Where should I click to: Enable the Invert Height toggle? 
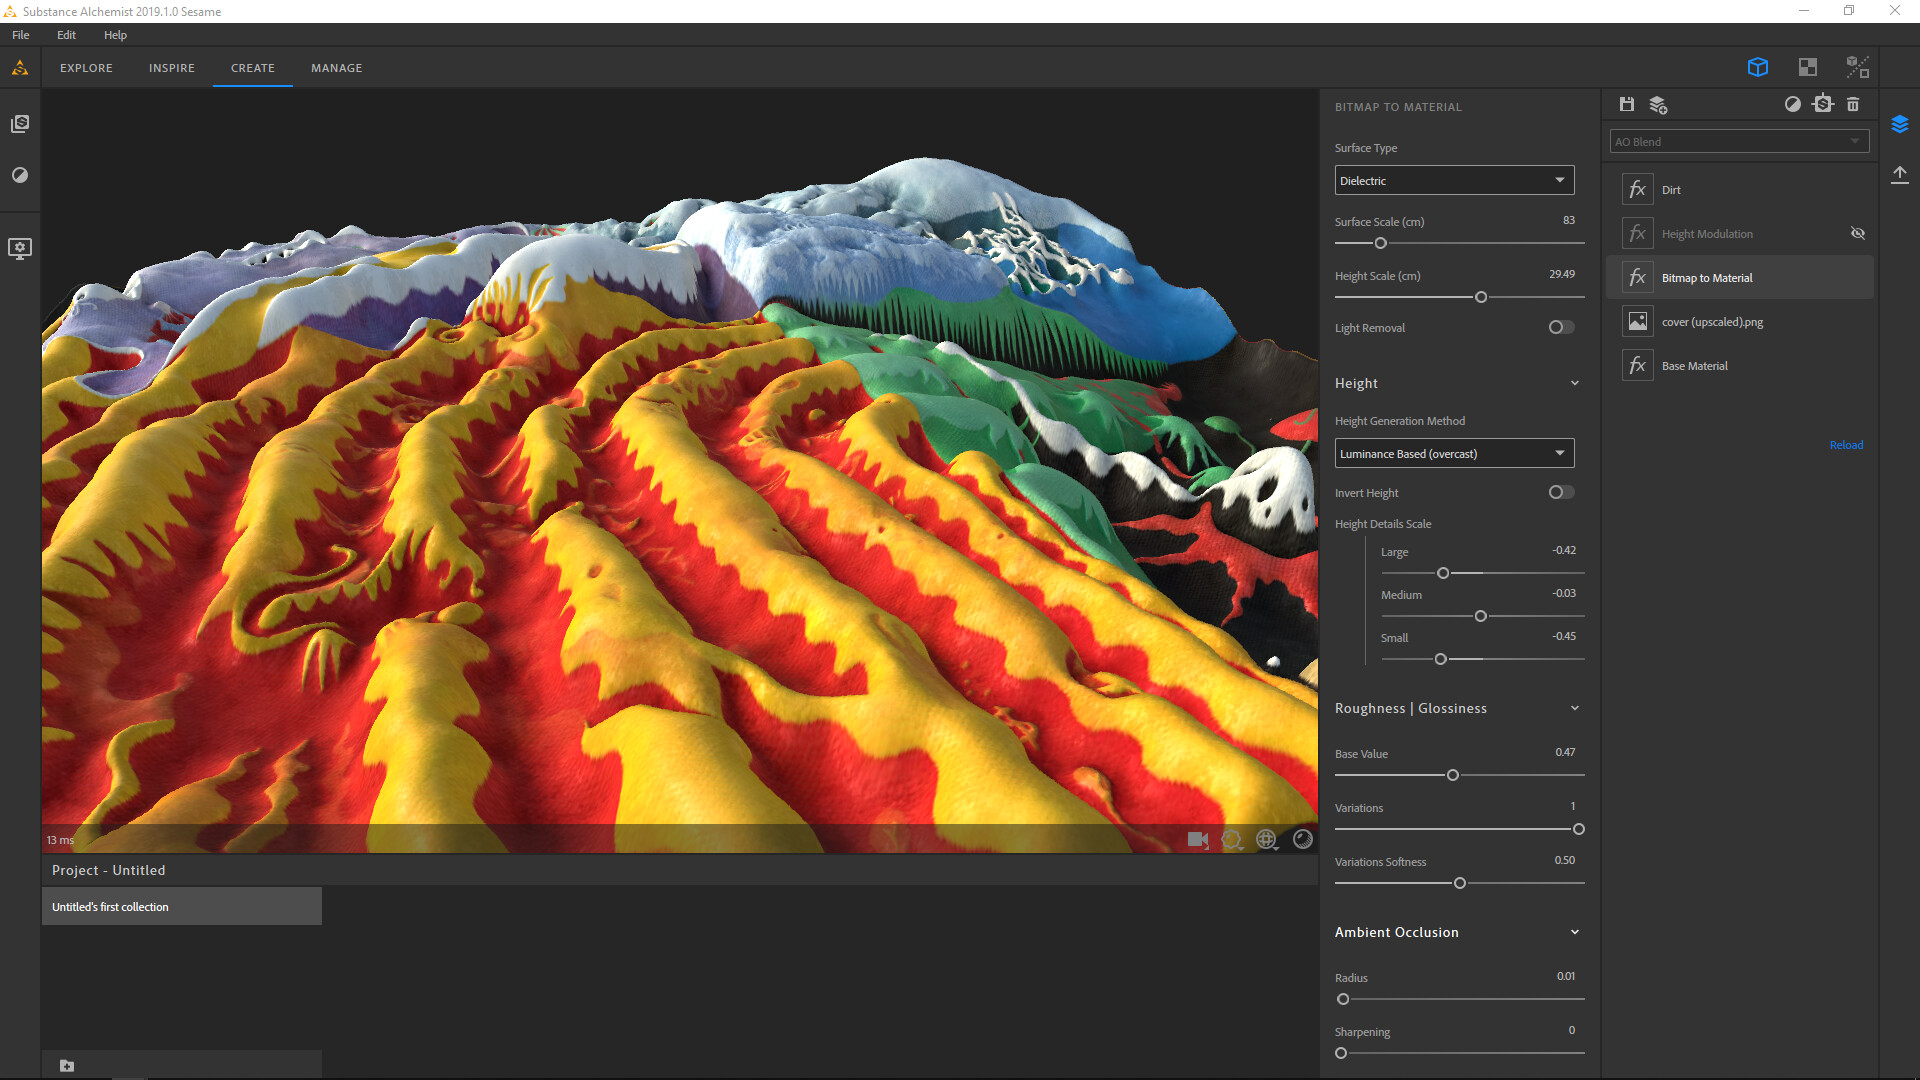coord(1561,492)
